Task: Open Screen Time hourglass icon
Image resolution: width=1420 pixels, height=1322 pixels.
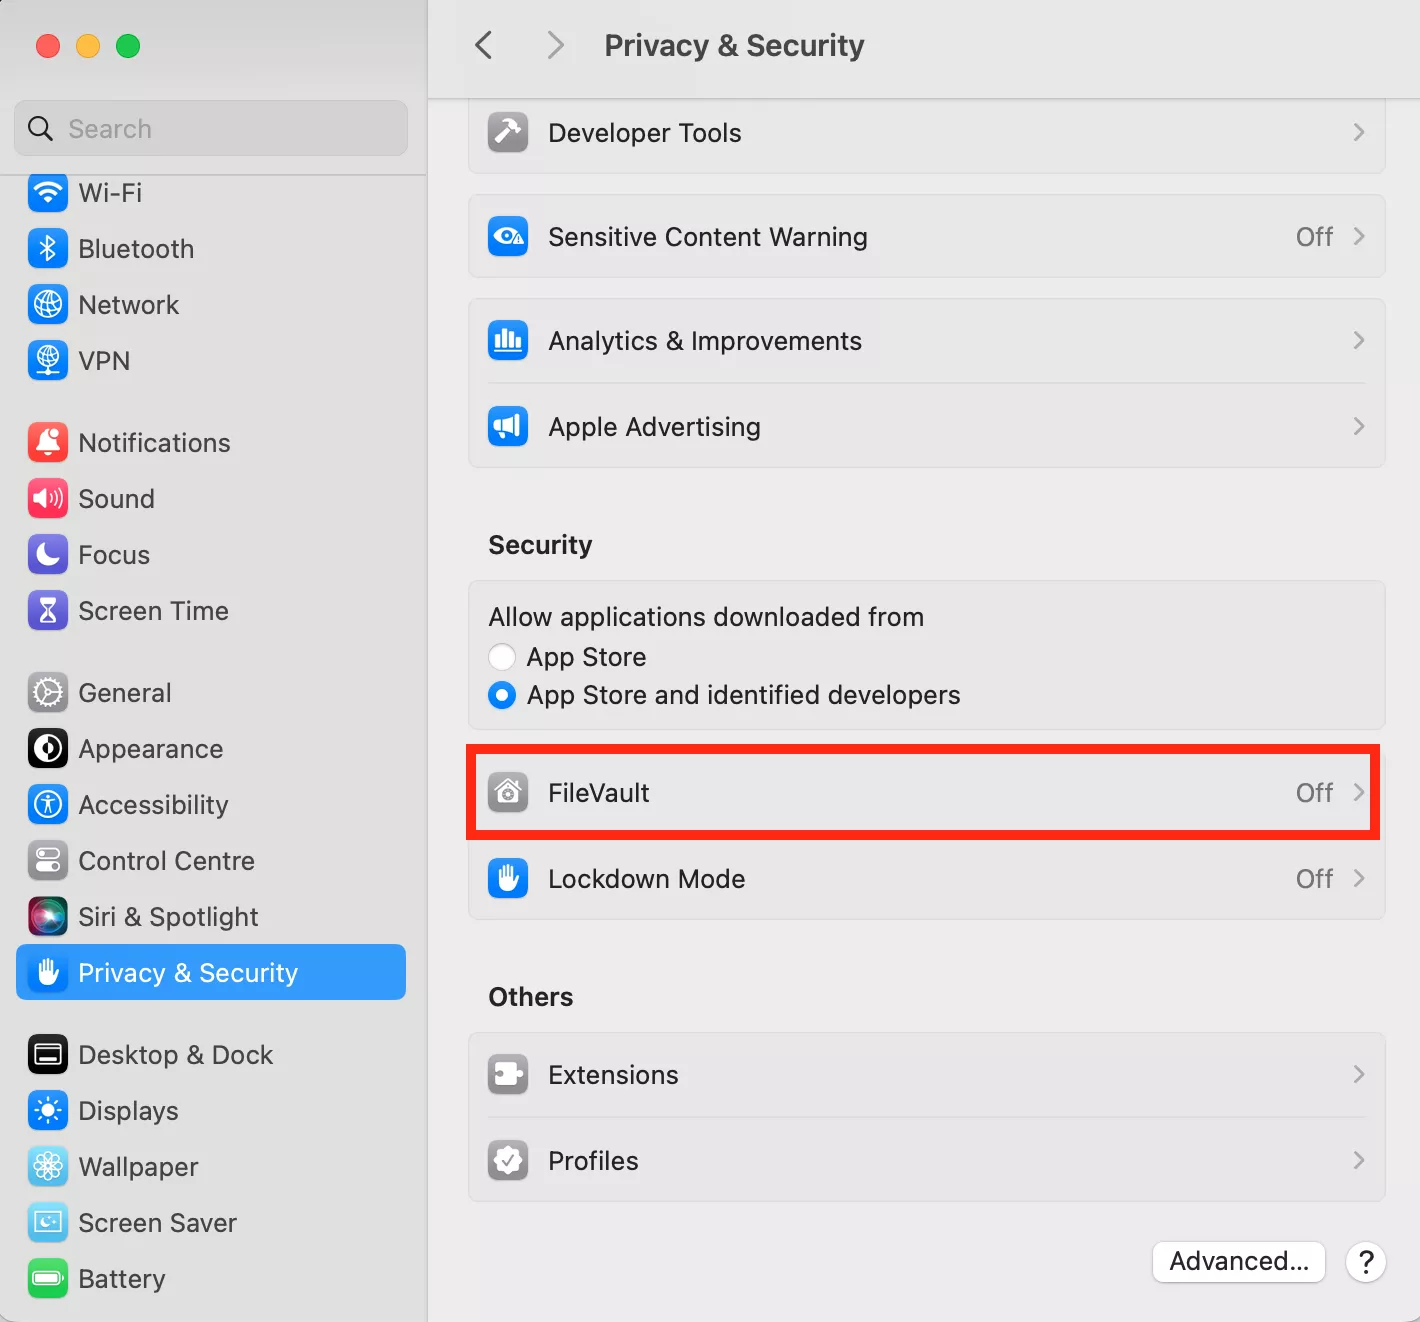Action: (x=48, y=611)
